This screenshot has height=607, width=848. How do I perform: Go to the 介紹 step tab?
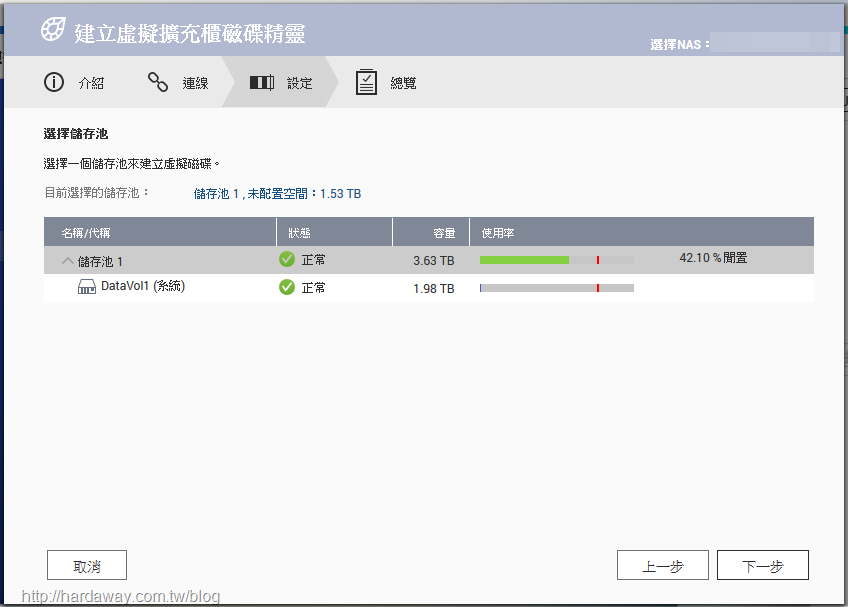(x=75, y=83)
